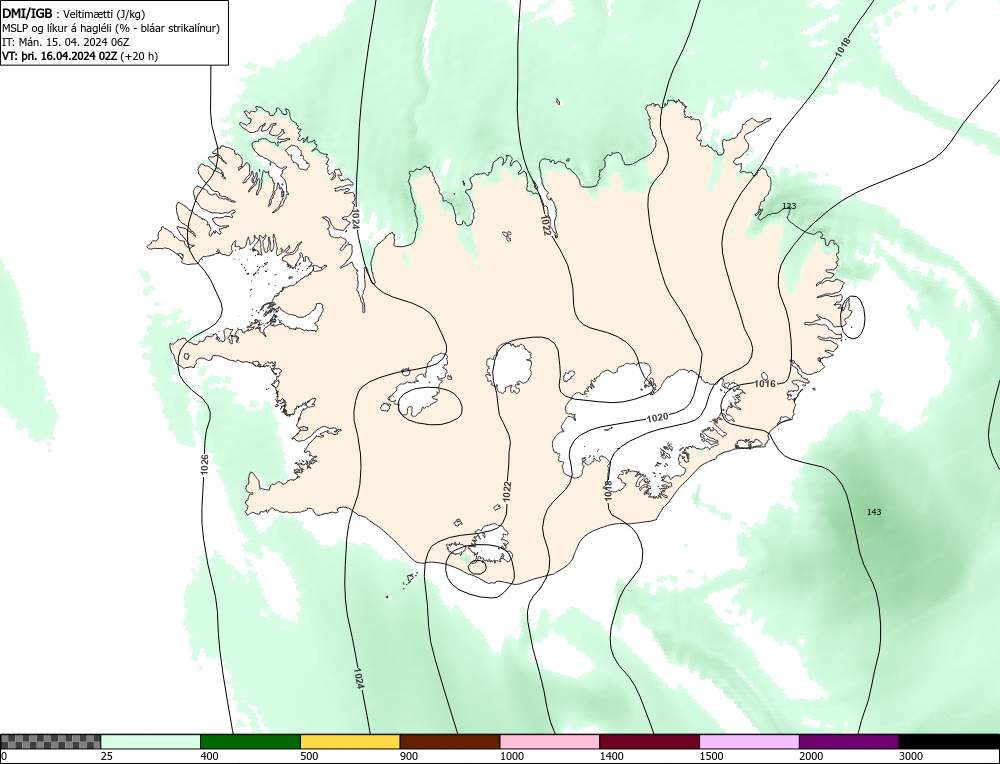
Task: Click the CAPE maximum value 143
Action: coord(874,512)
